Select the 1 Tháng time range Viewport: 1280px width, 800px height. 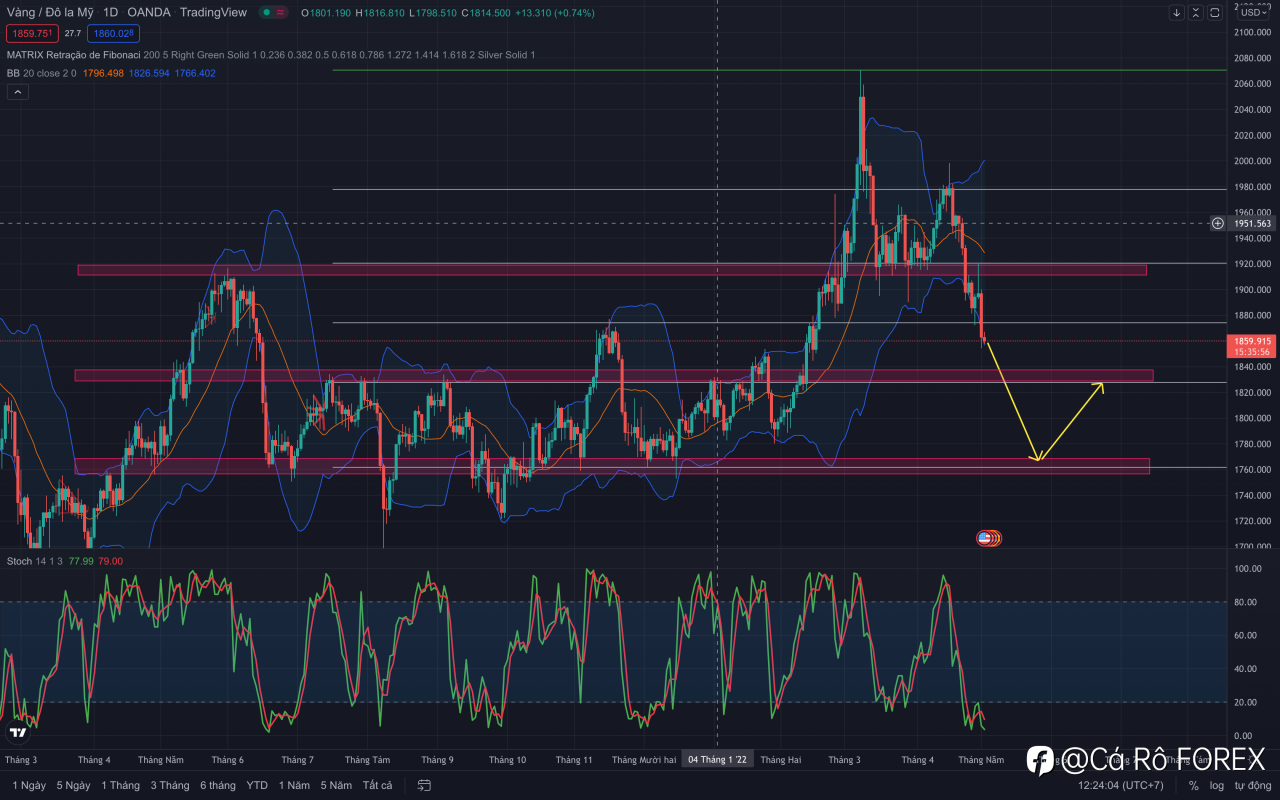(x=120, y=786)
